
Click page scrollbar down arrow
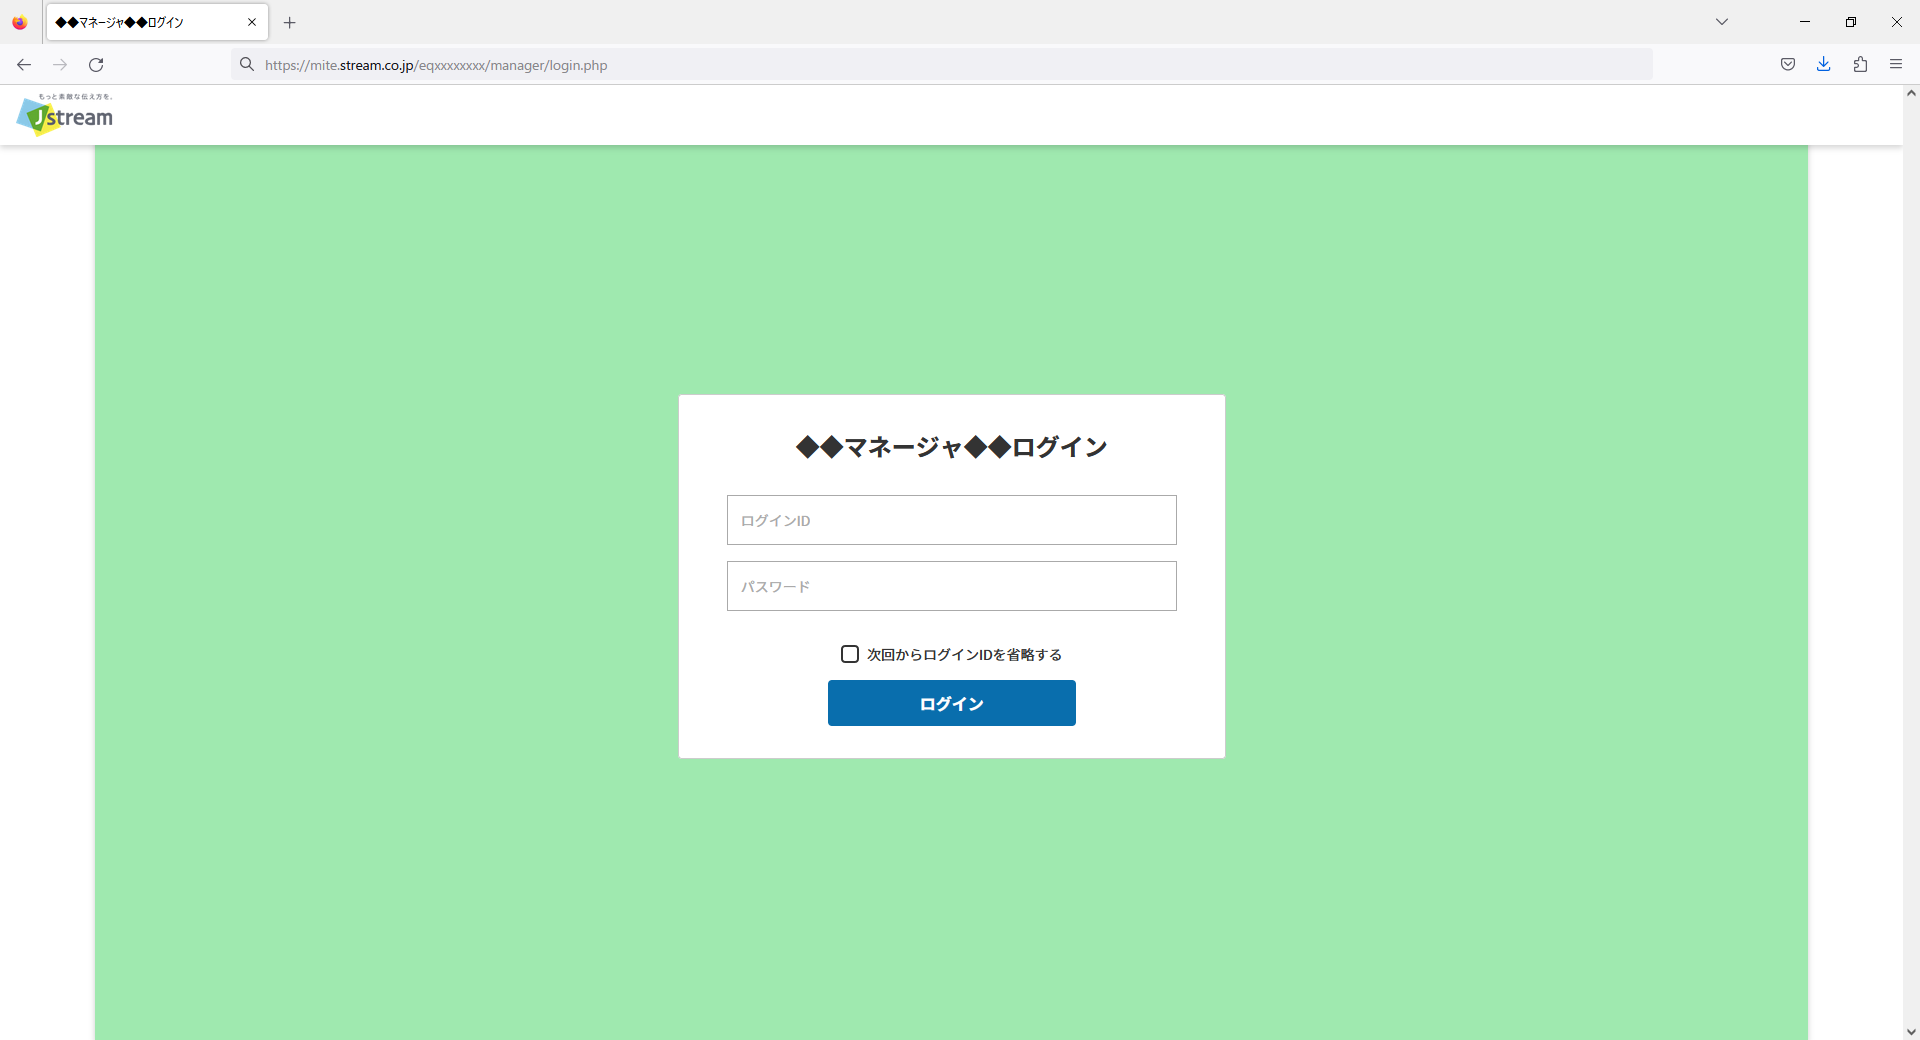tap(1911, 1031)
